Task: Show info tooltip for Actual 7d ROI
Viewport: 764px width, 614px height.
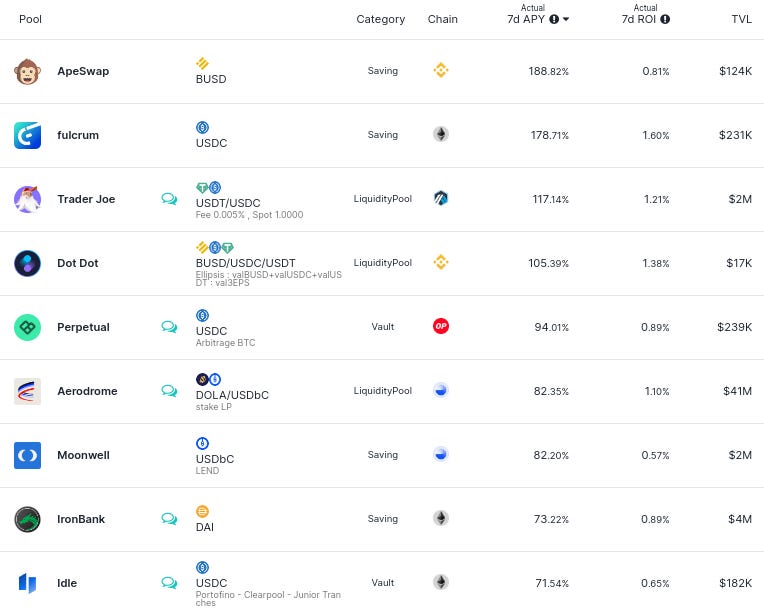Action: coord(665,19)
